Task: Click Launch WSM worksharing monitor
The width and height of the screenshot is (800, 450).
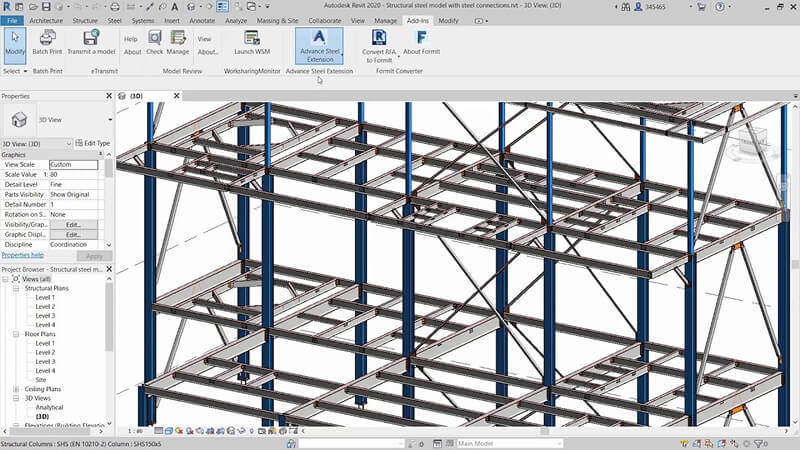Action: (252, 42)
